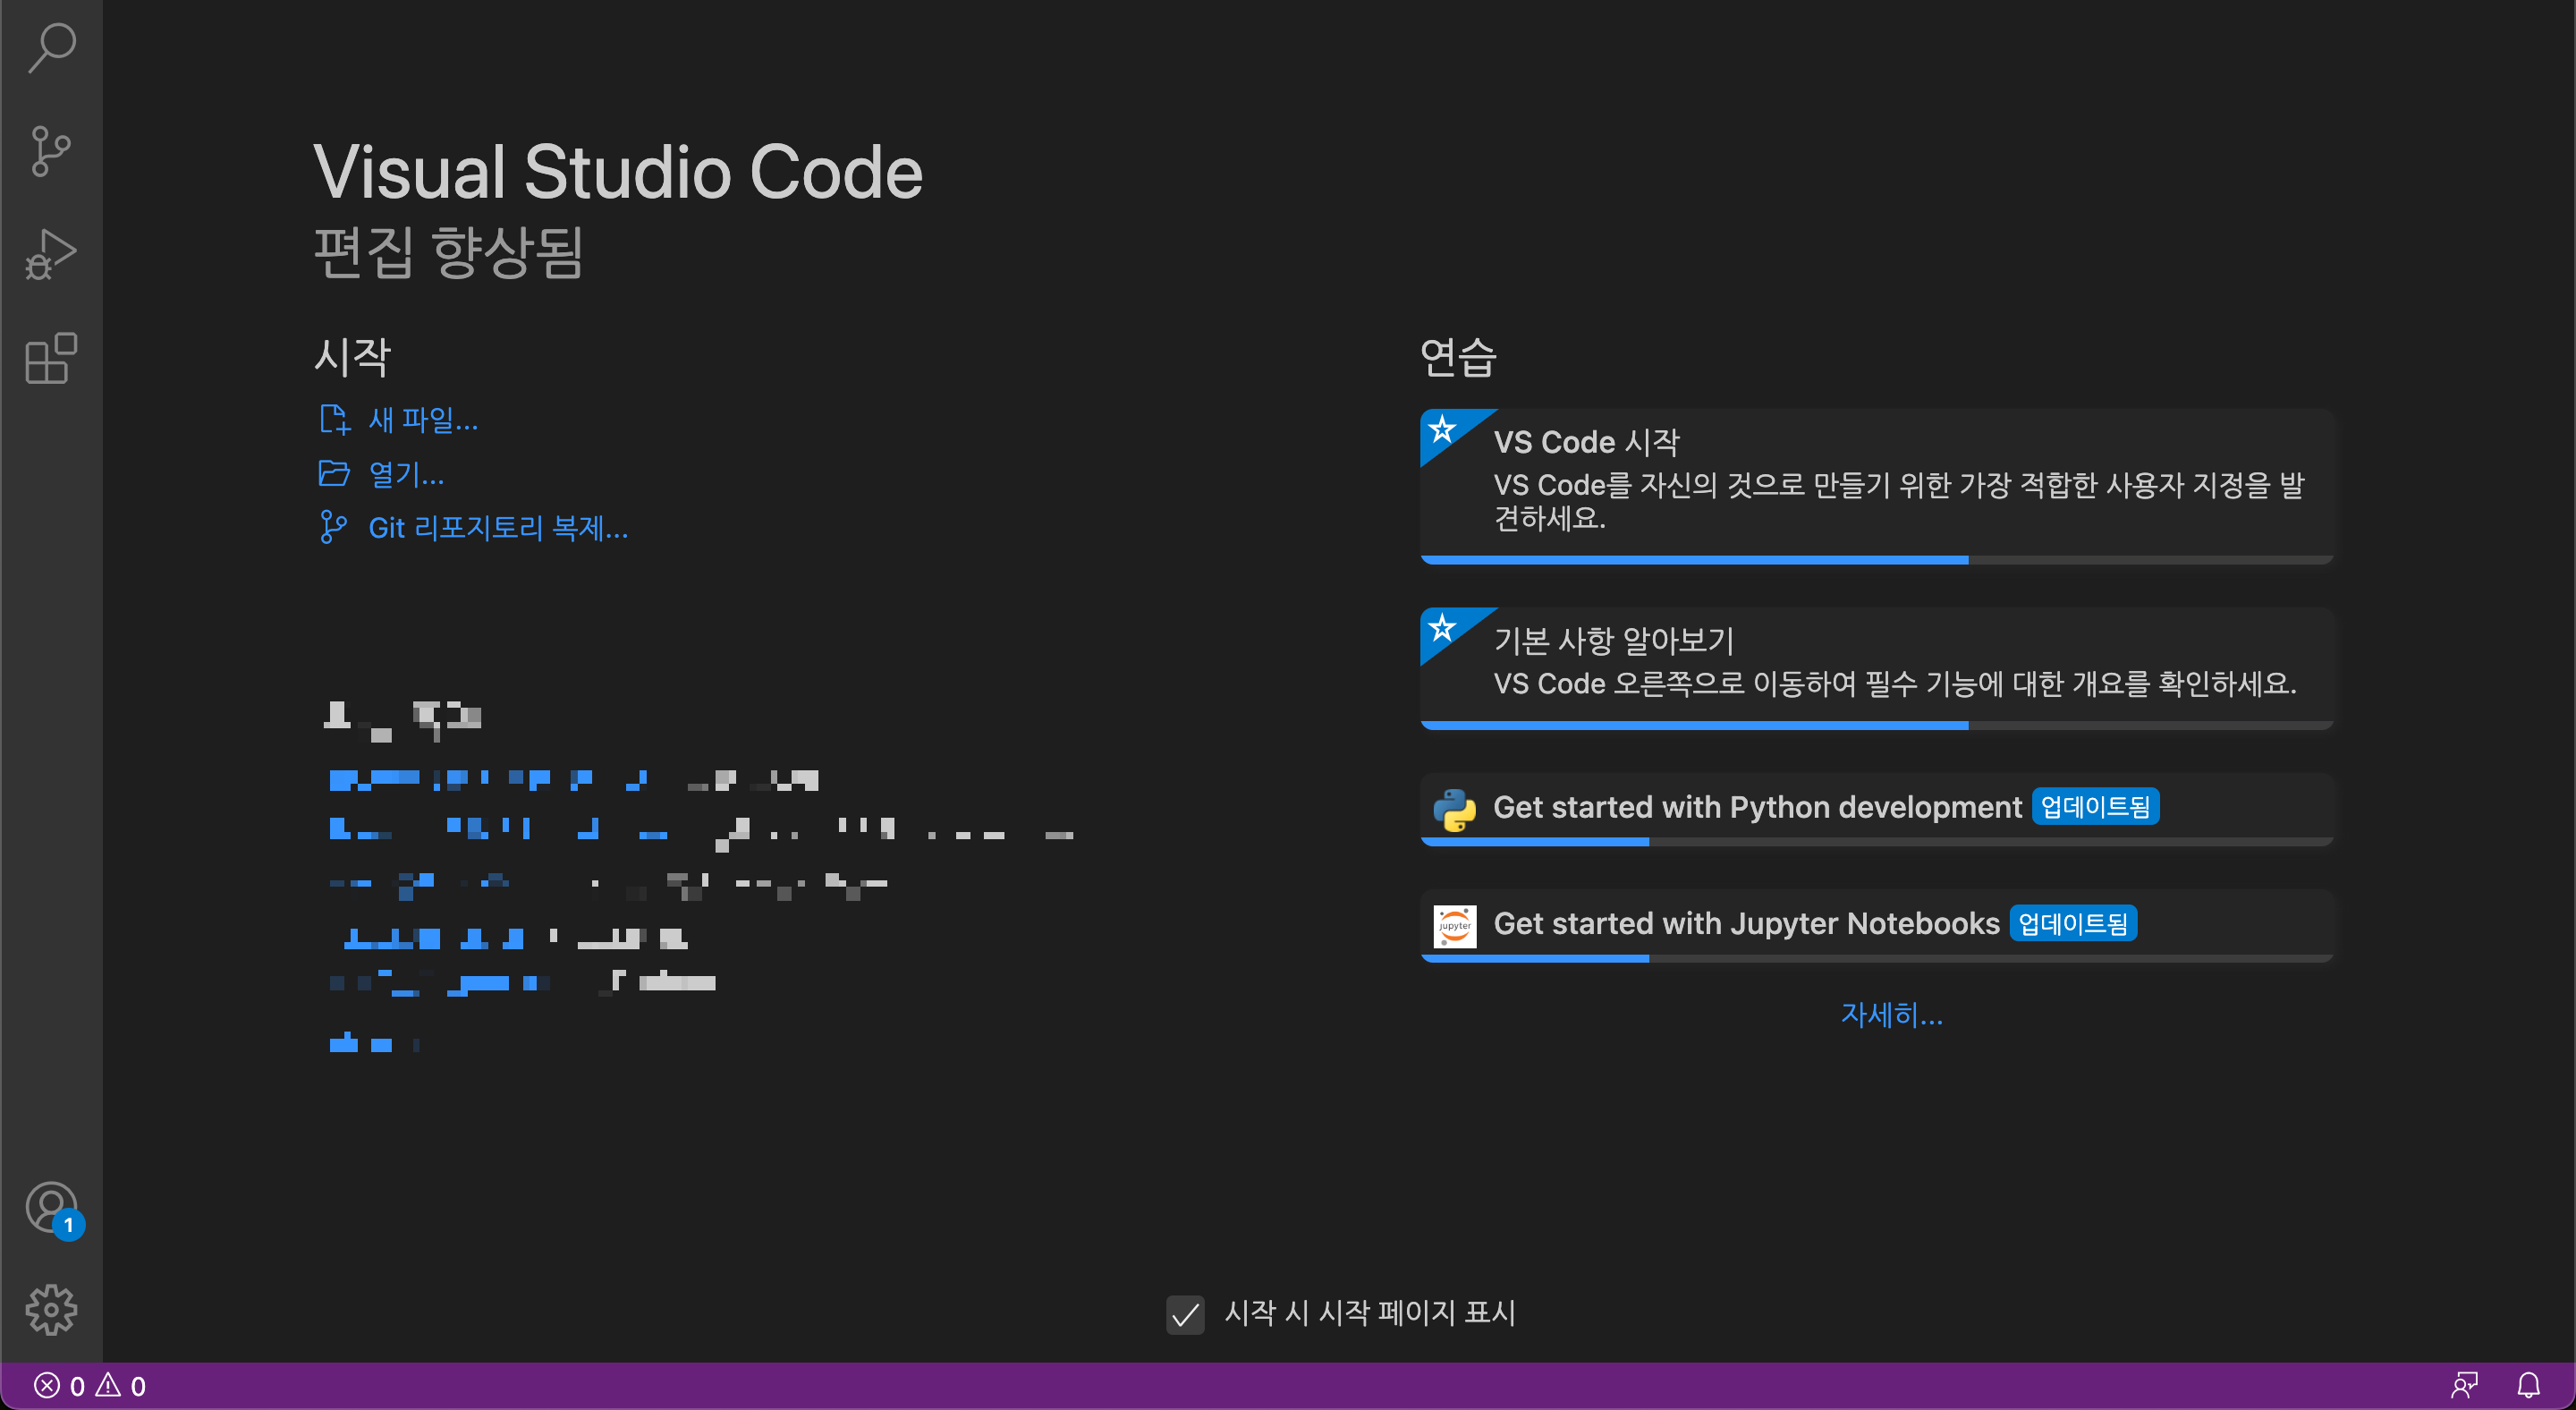2576x1410 pixels.
Task: Click progress bar under Jupyter Notebooks card
Action: (1876, 958)
